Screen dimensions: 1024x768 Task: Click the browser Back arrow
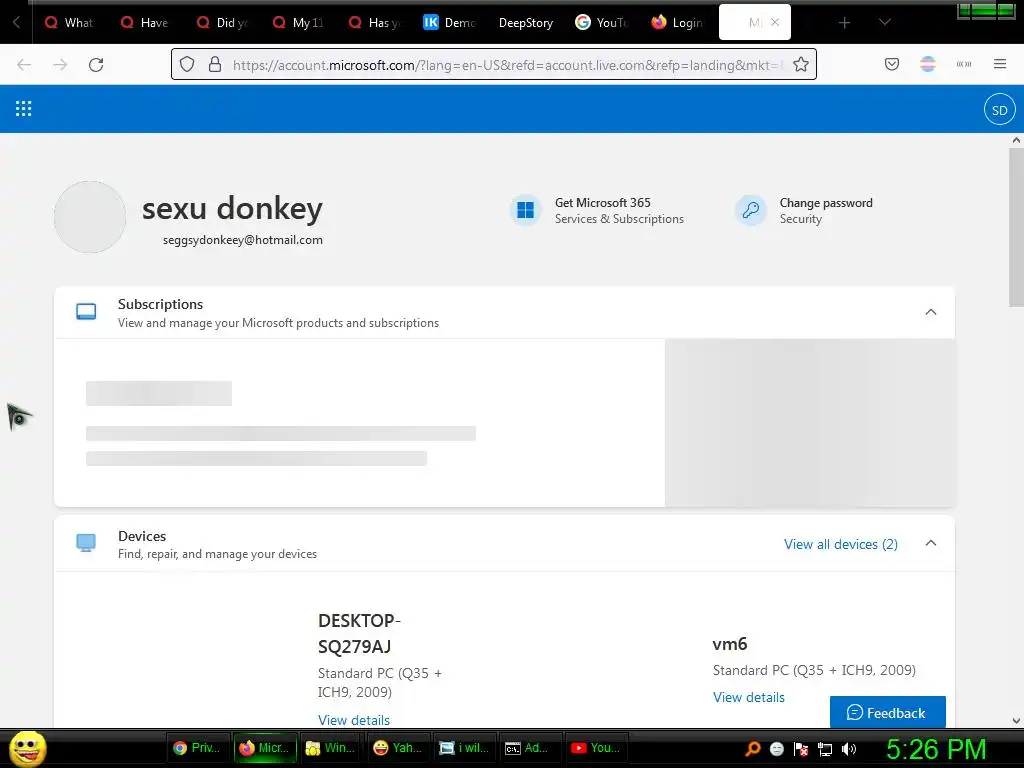click(x=24, y=65)
